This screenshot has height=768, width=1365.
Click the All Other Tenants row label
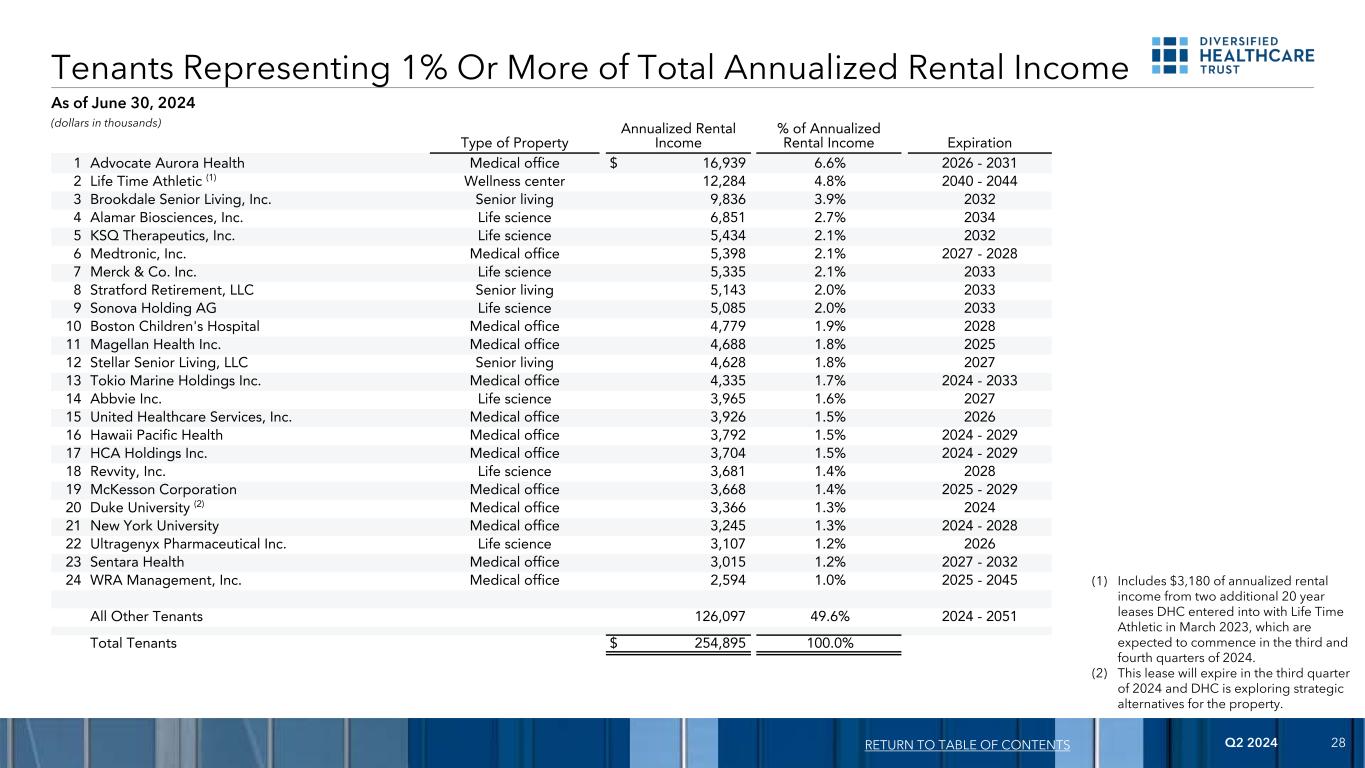coord(146,616)
